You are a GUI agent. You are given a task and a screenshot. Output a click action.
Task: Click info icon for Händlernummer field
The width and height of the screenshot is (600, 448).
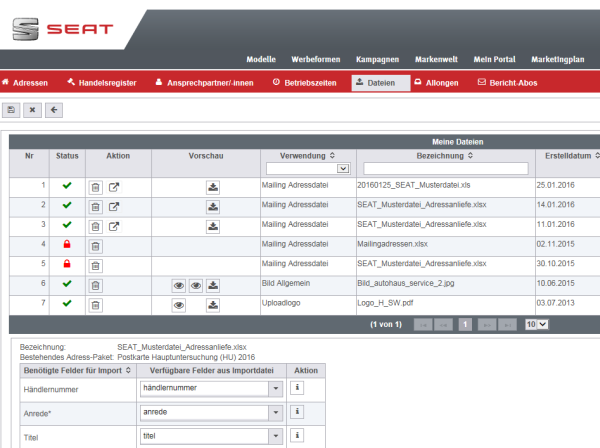(297, 388)
